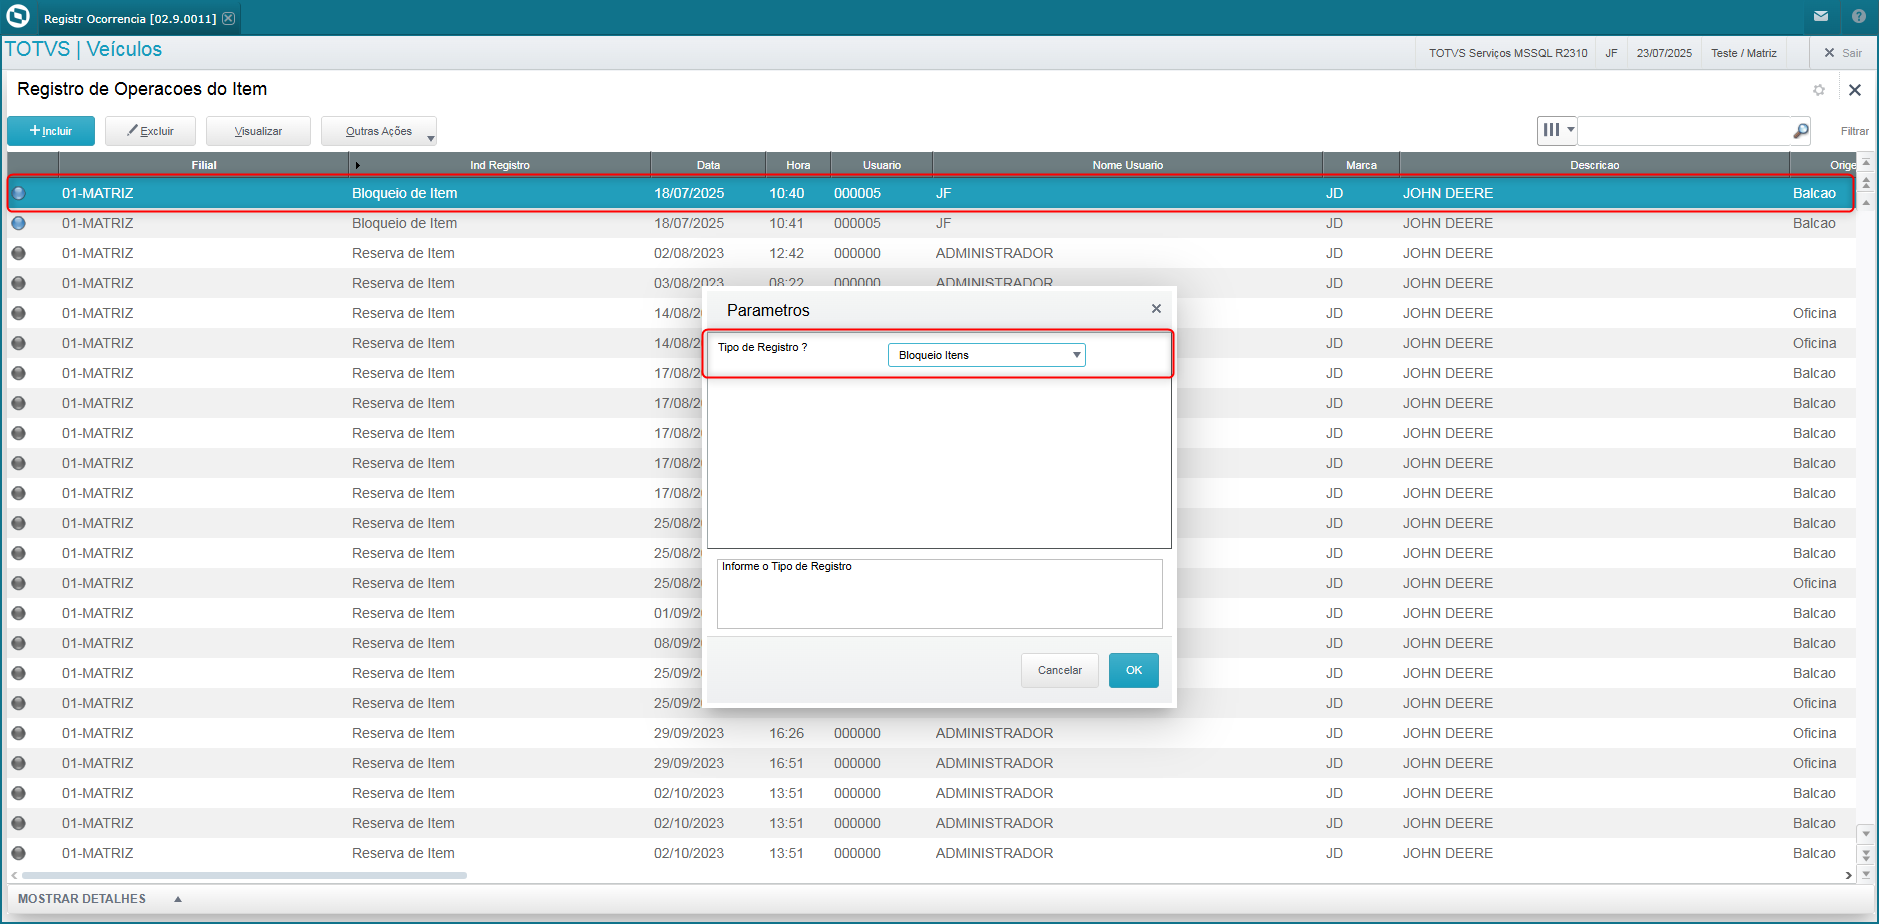Sort by Descricao column header

1594,165
